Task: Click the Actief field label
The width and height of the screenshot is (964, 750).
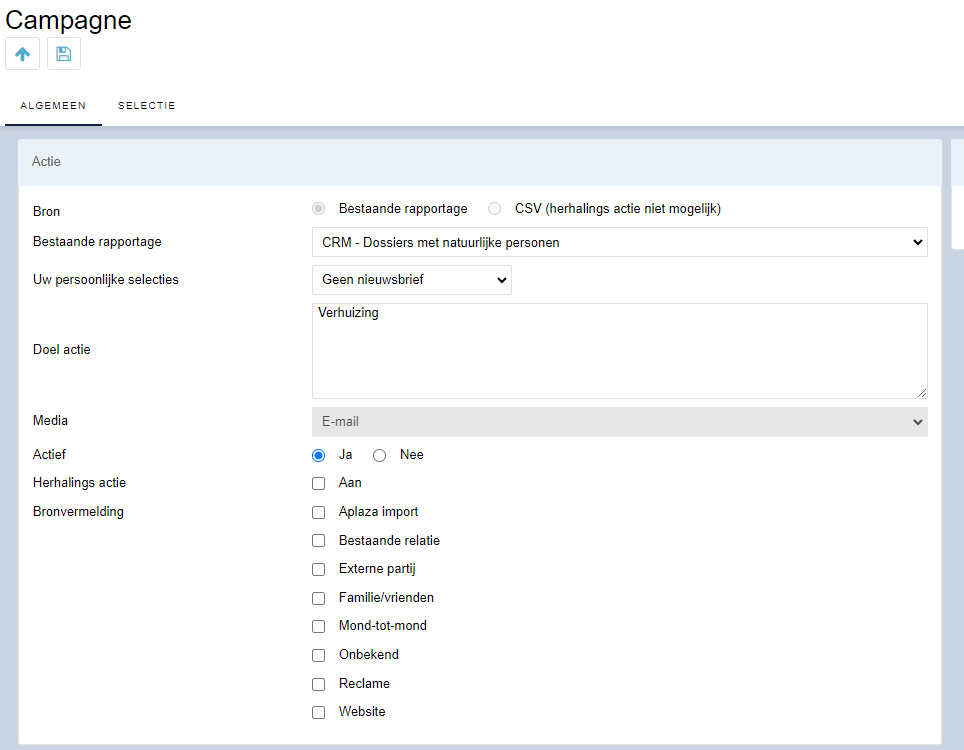Action: pyautogui.click(x=49, y=454)
